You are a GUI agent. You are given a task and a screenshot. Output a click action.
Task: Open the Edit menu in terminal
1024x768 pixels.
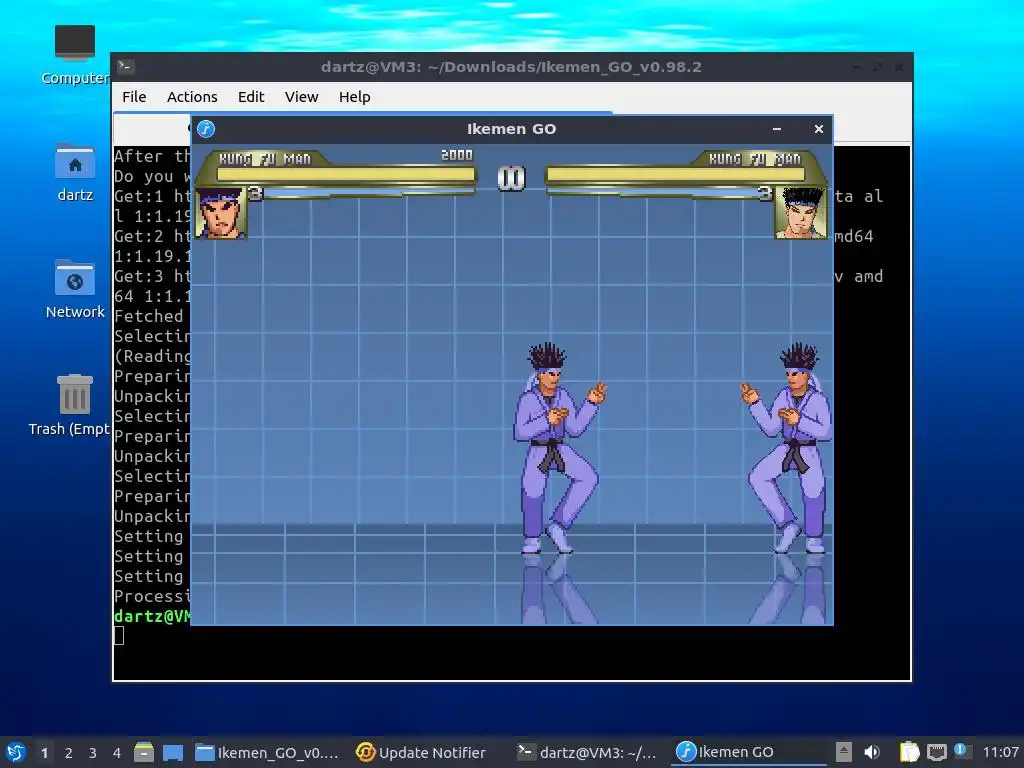click(x=251, y=97)
